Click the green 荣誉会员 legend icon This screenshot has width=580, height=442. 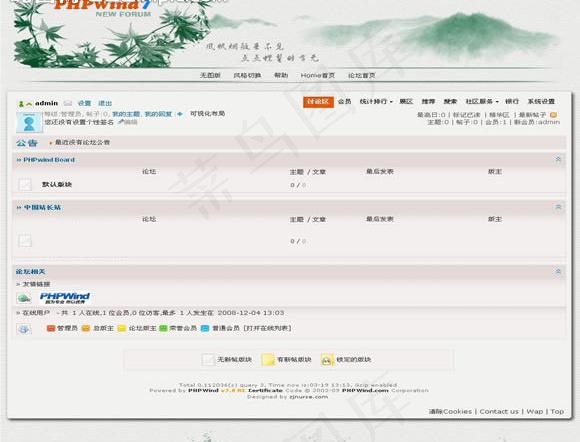pyautogui.click(x=163, y=328)
